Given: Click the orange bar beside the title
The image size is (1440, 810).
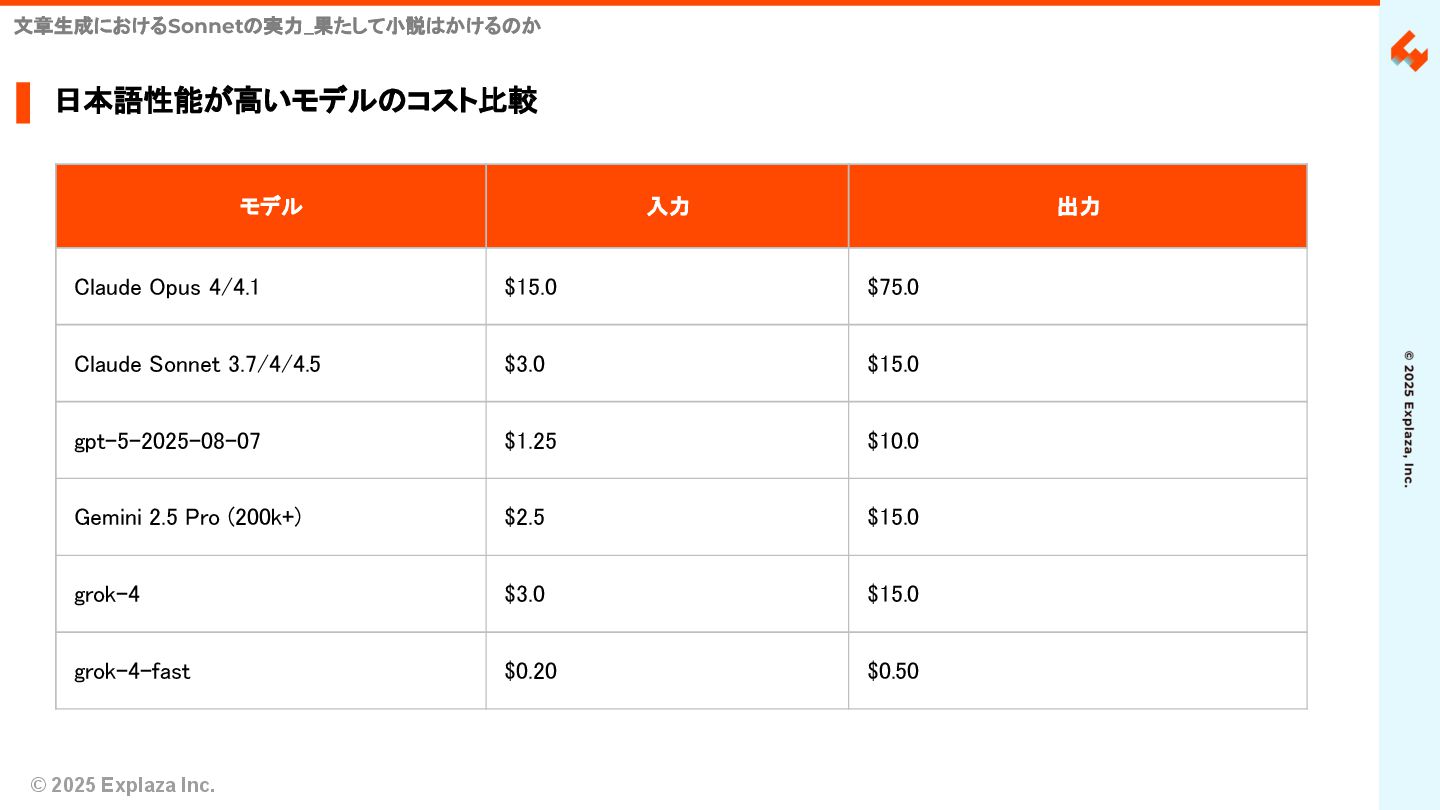Looking at the screenshot, I should [x=23, y=103].
